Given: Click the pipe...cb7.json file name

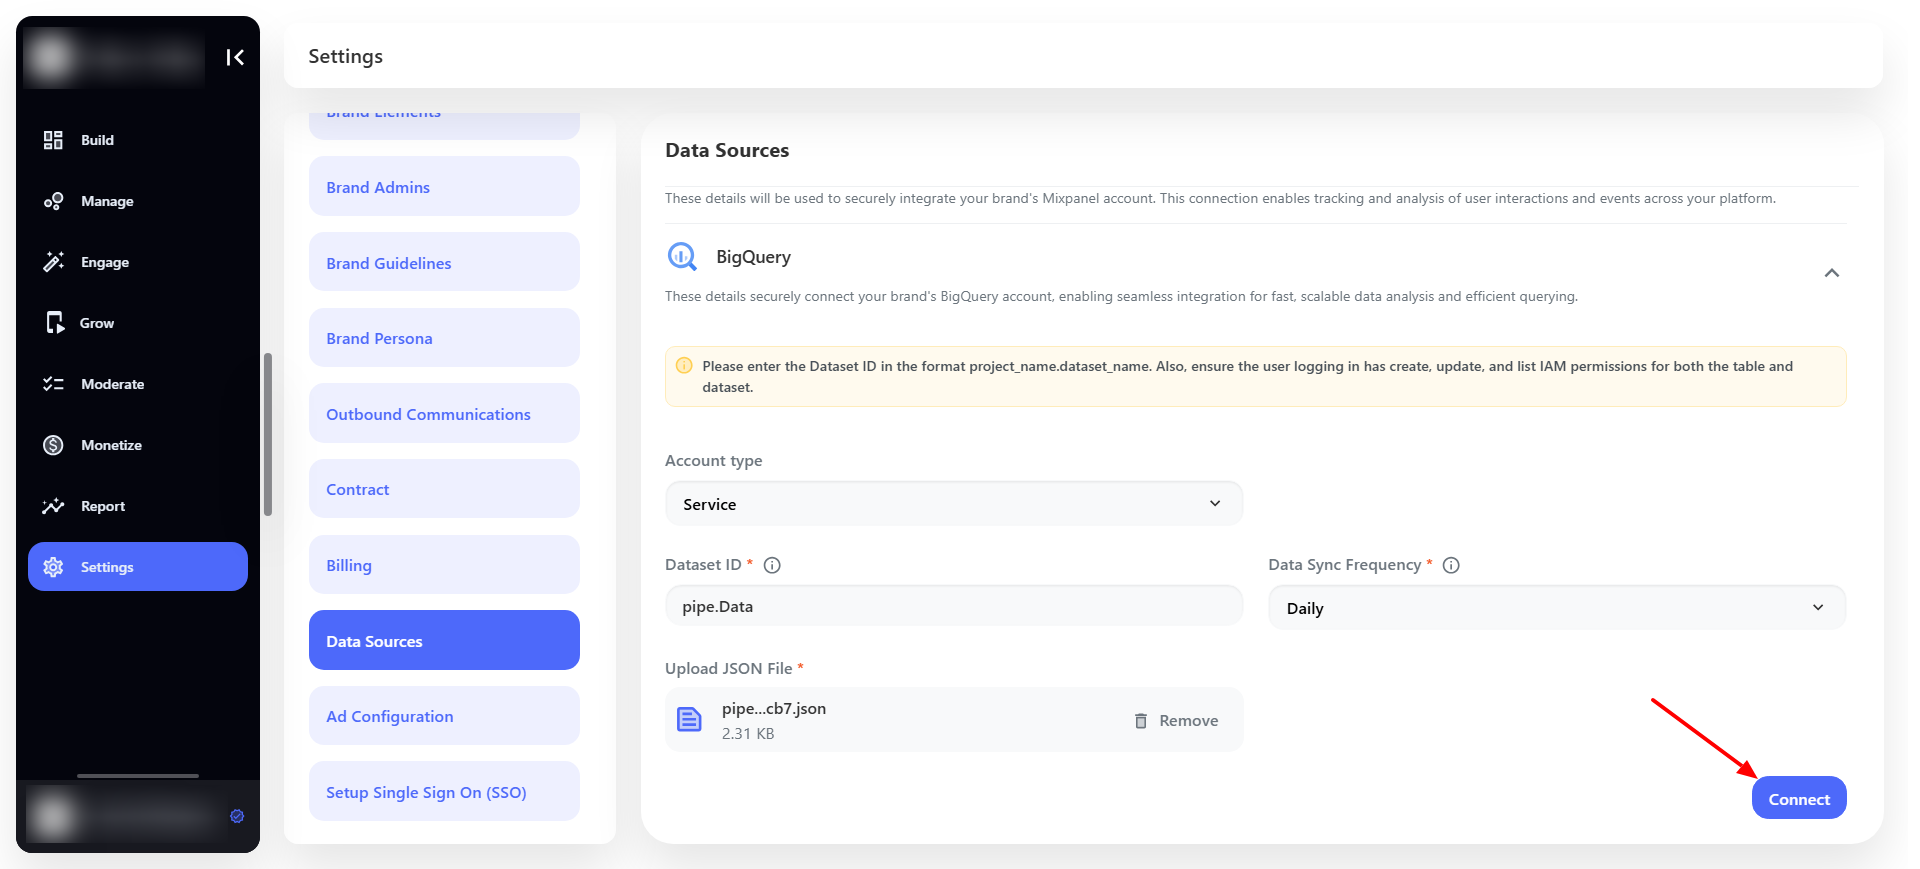Looking at the screenshot, I should [774, 709].
